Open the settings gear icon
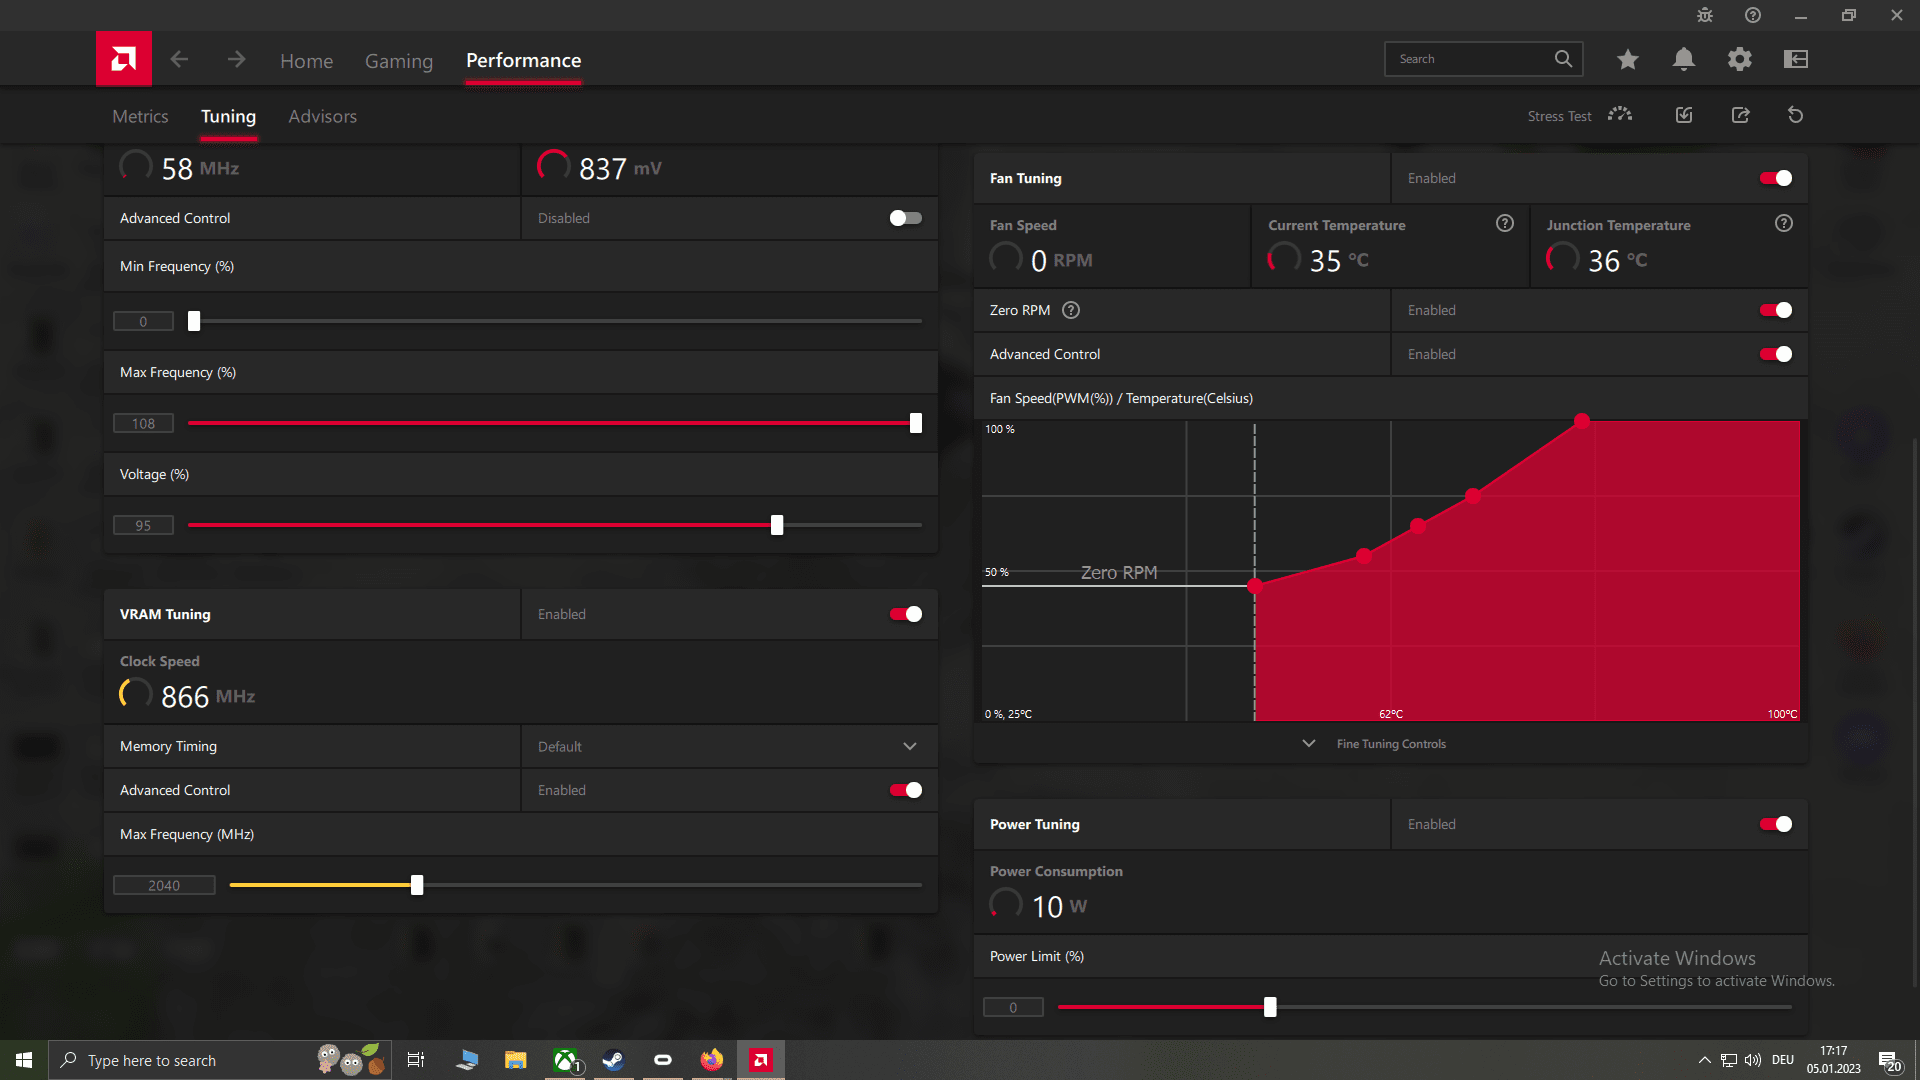 [1739, 59]
